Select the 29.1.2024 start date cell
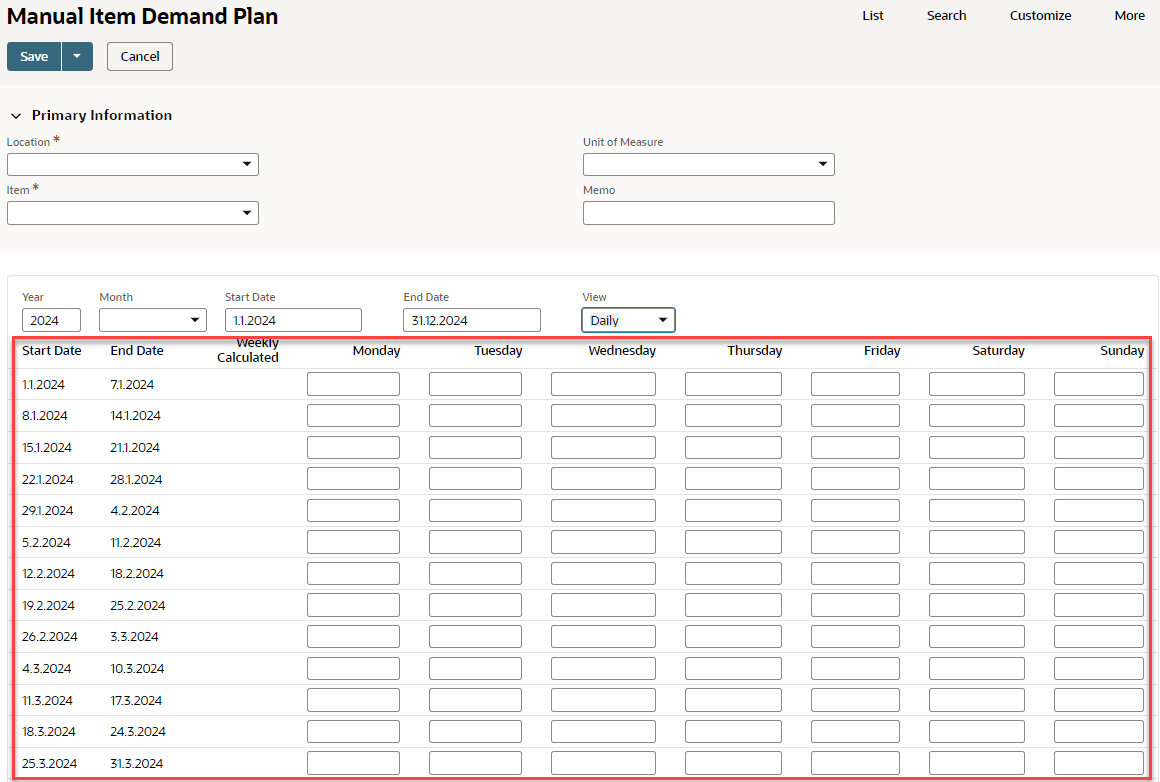The height and width of the screenshot is (782, 1160). (47, 510)
